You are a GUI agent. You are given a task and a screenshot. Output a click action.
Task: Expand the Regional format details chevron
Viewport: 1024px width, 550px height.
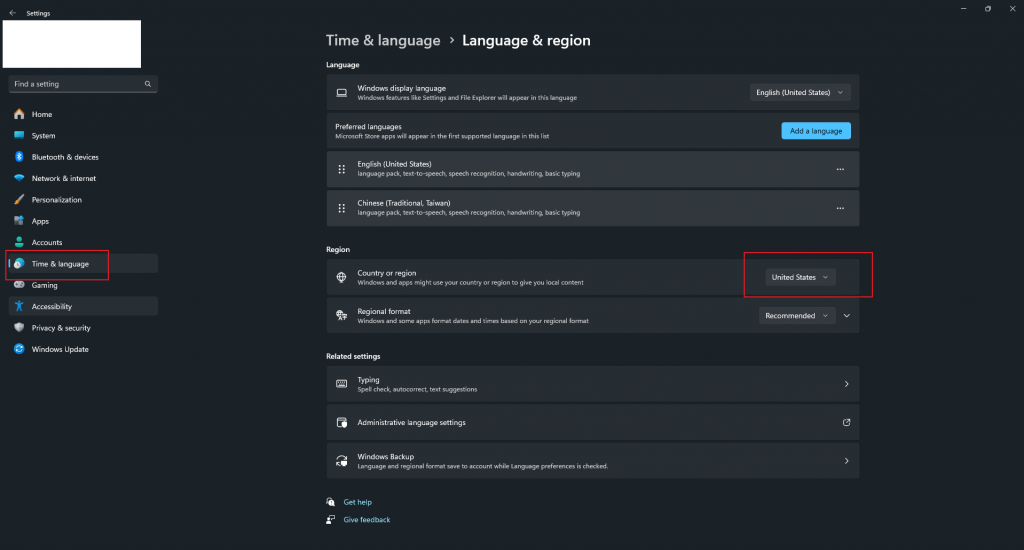click(x=846, y=315)
